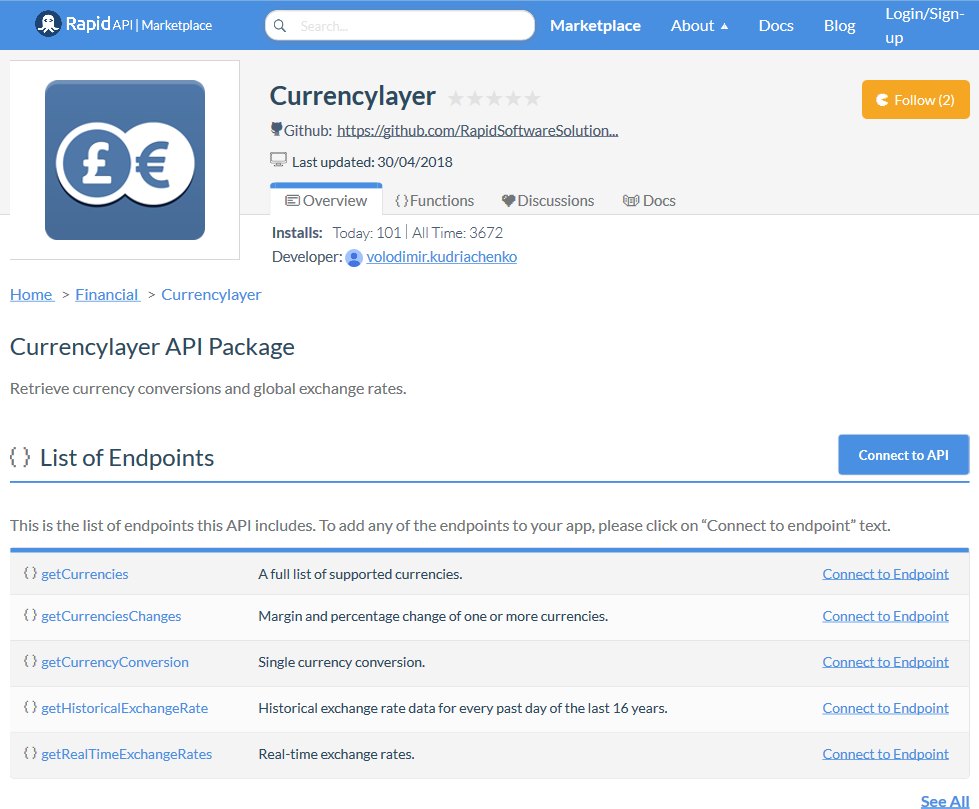The image size is (979, 809).
Task: Click the braces icon beside getCurrencyConversion
Action: pyautogui.click(x=30, y=661)
